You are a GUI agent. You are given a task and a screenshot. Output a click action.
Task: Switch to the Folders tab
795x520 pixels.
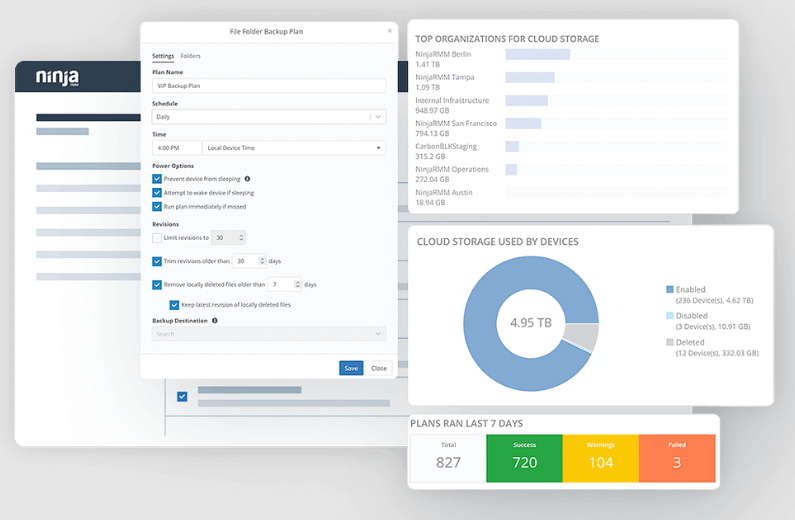(x=191, y=56)
